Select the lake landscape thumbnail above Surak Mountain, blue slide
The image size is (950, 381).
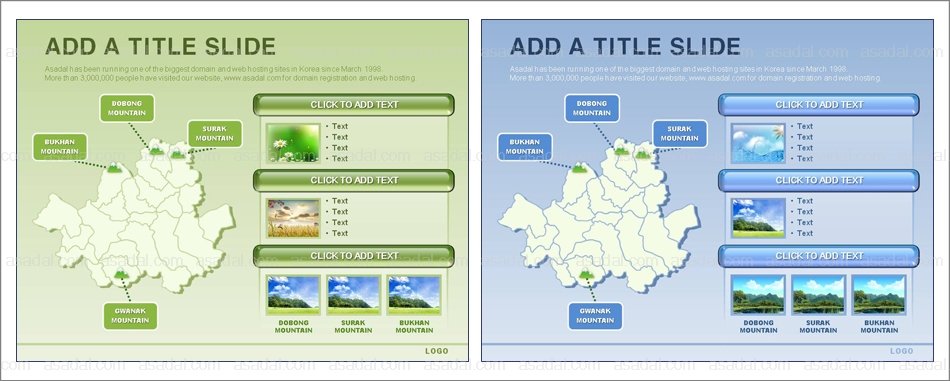tap(819, 295)
